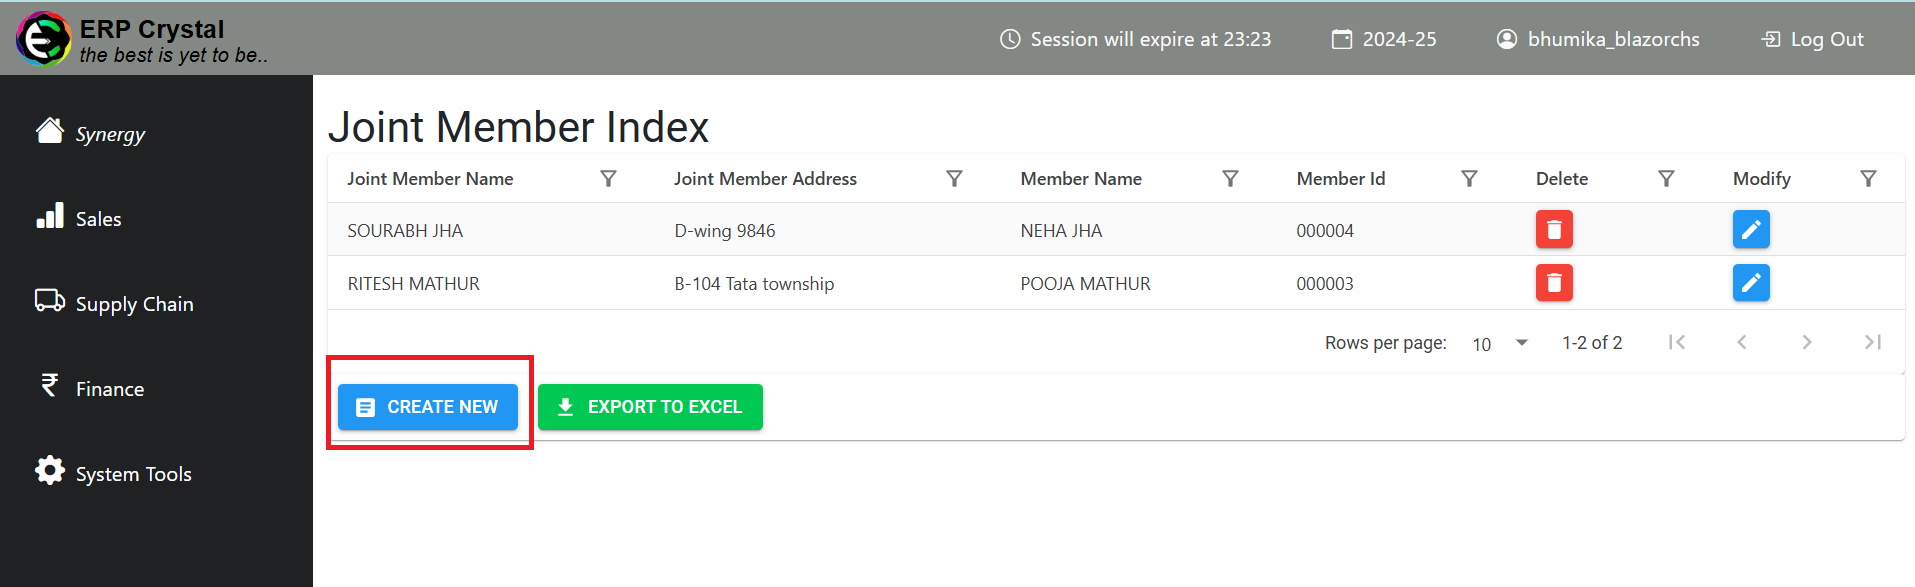
Task: Open filter for Member Name column
Action: pos(1230,179)
